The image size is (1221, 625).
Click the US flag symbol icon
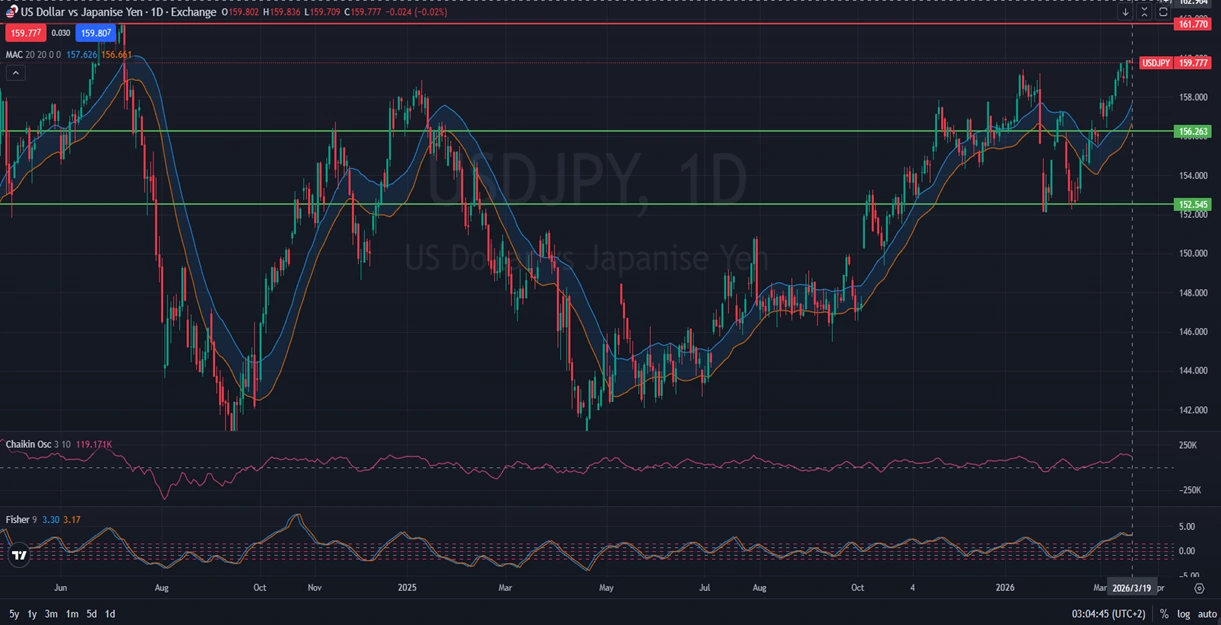[11, 11]
